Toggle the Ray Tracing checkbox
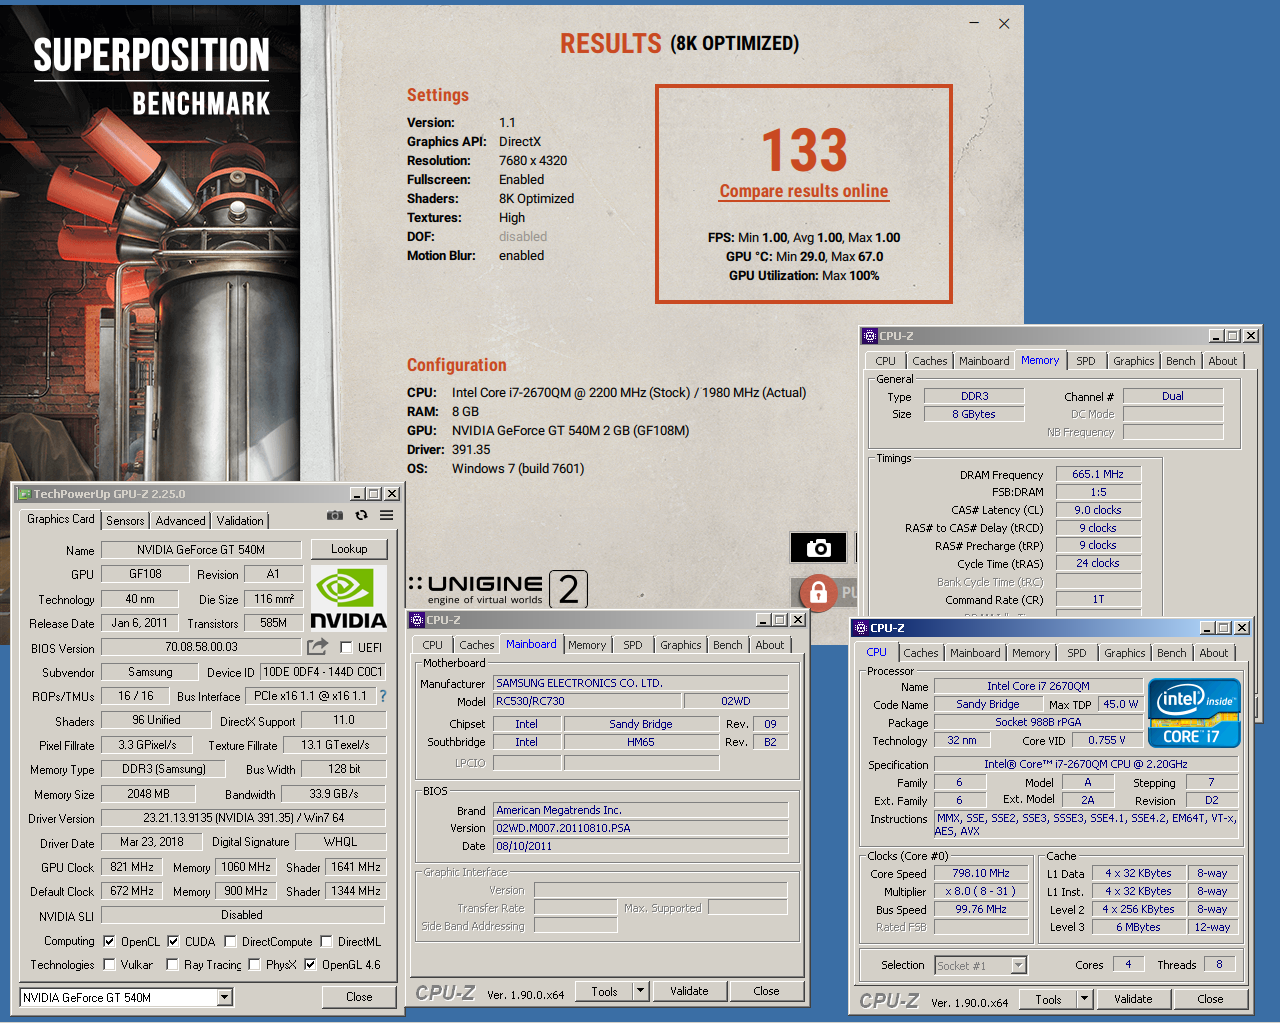Image resolution: width=1280 pixels, height=1024 pixels. (x=172, y=965)
